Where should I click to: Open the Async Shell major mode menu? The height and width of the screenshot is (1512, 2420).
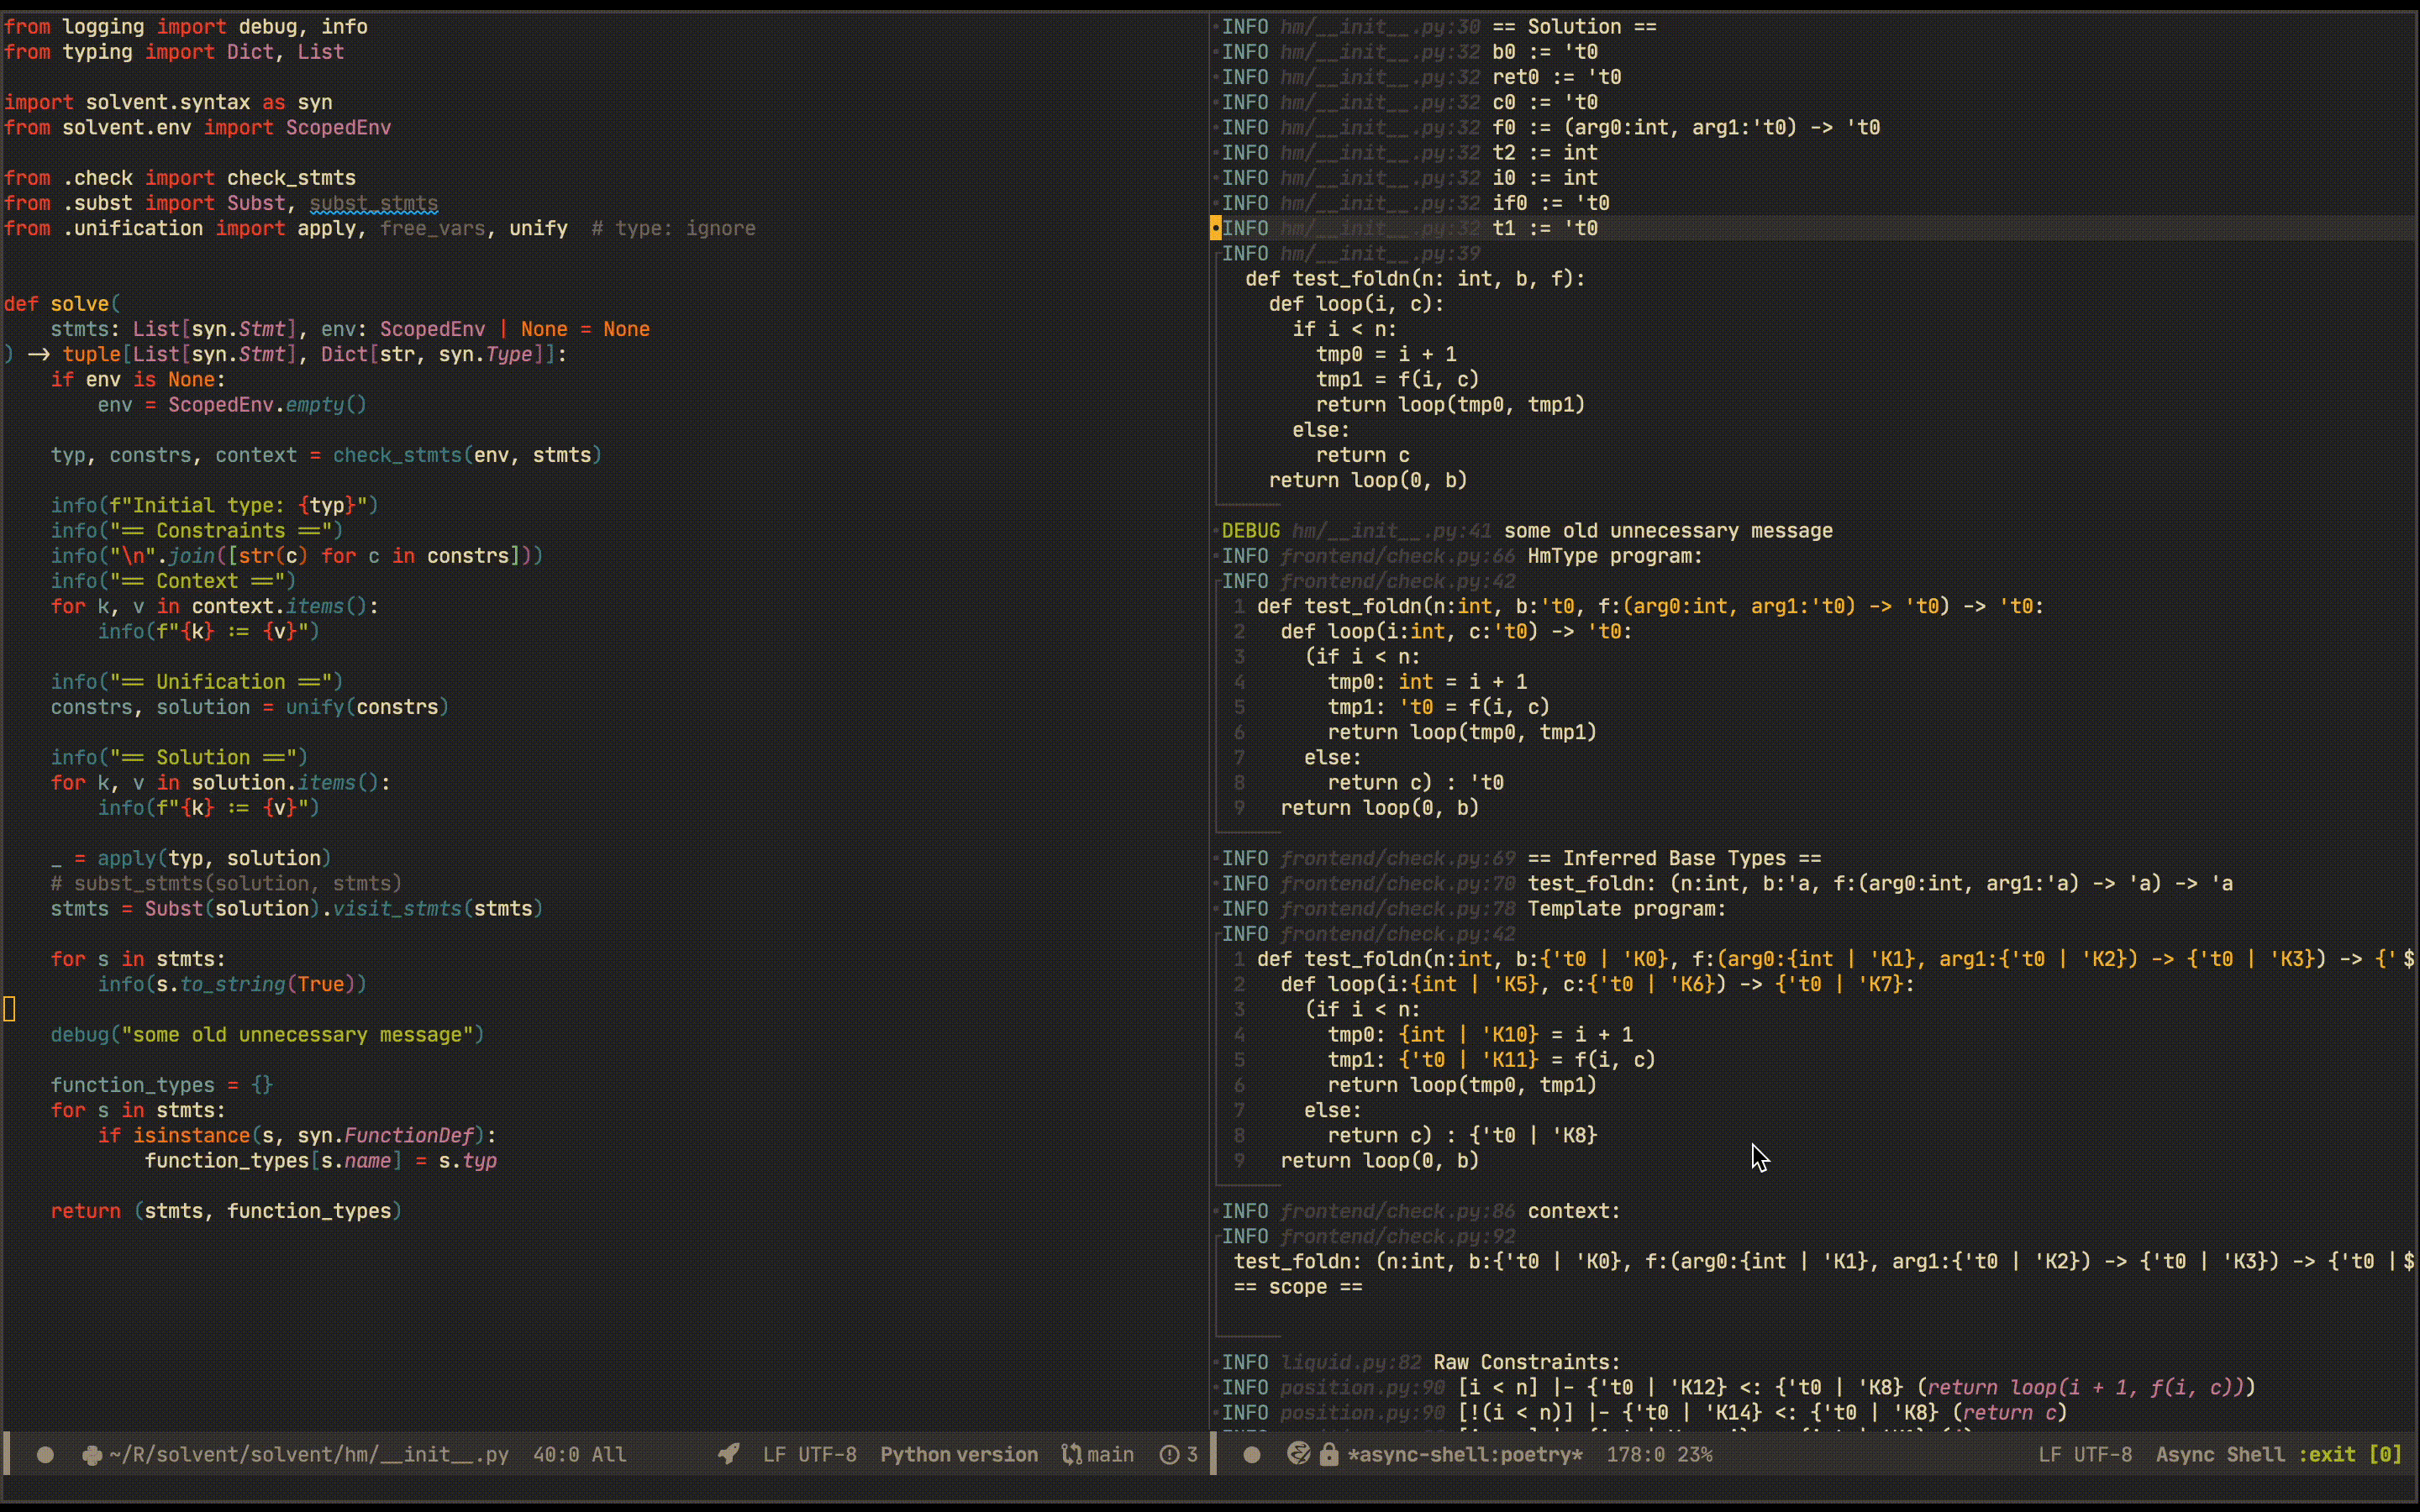(x=2220, y=1455)
